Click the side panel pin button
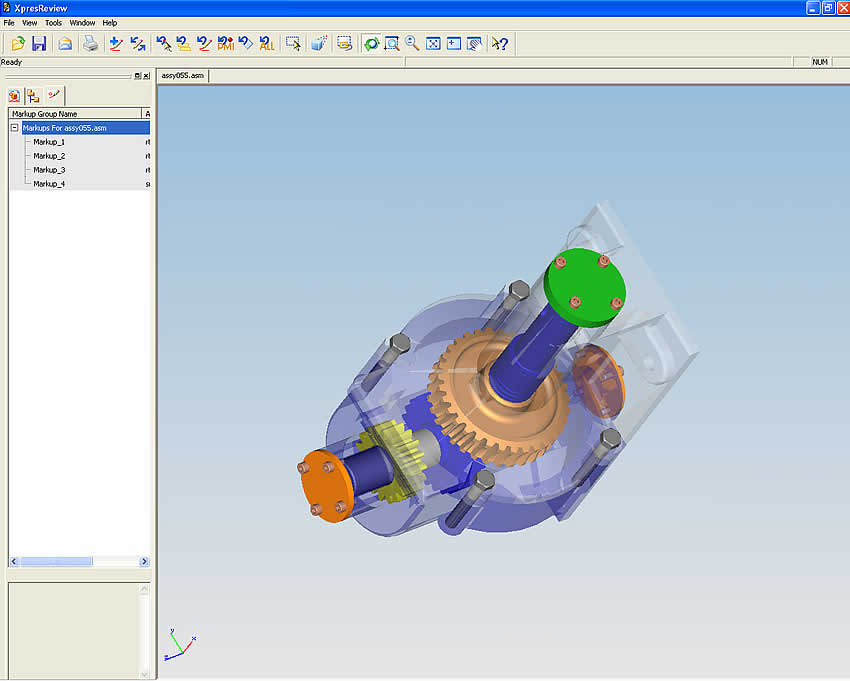Screen dimensions: 850x681 click(x=138, y=76)
